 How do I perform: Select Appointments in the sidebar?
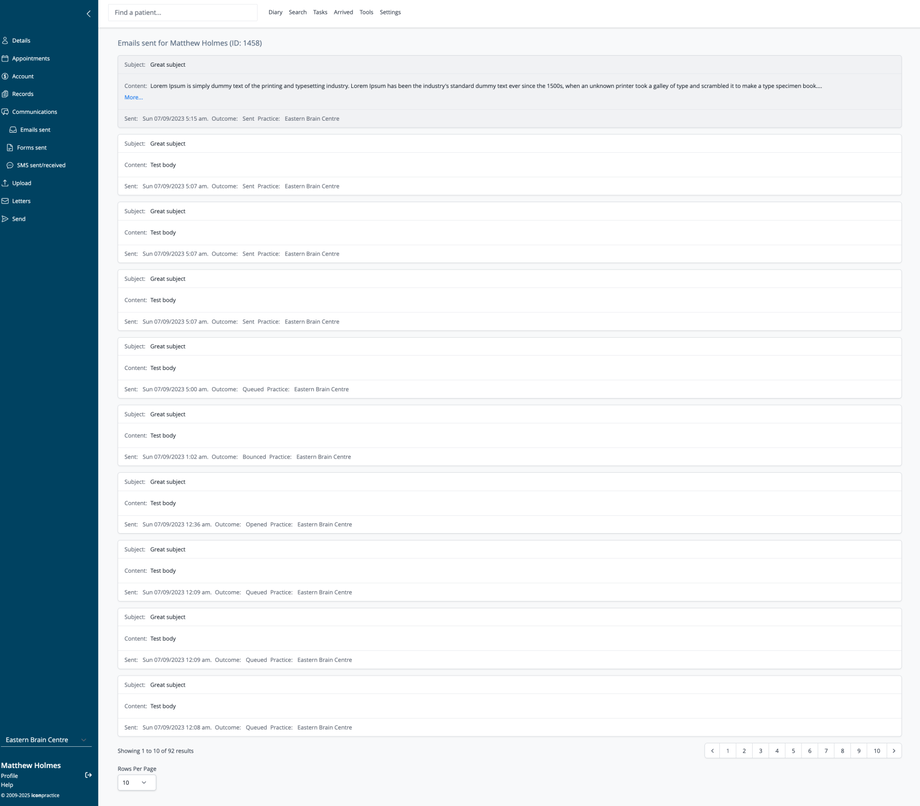(x=31, y=59)
